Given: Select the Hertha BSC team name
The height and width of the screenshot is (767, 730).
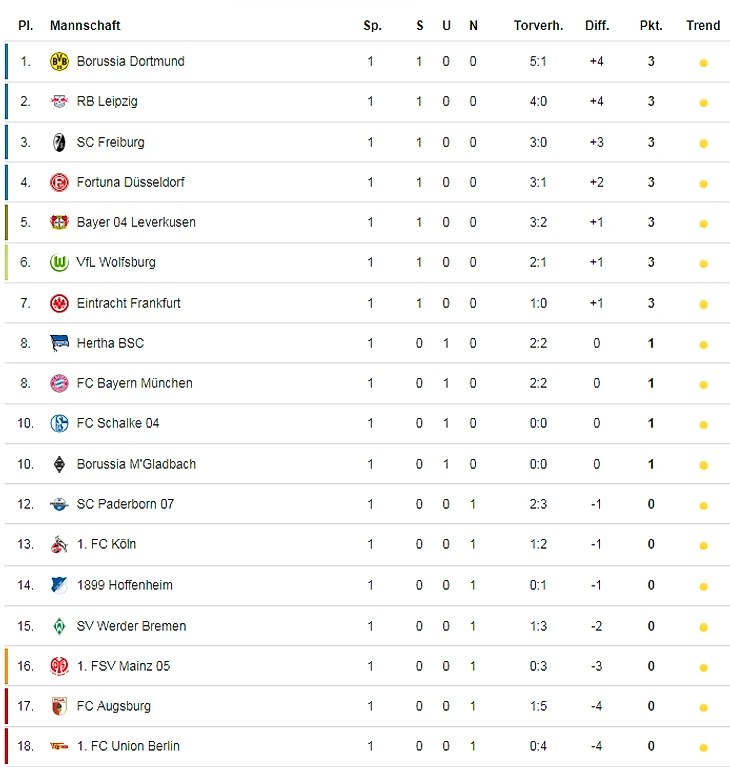Looking at the screenshot, I should tap(110, 343).
